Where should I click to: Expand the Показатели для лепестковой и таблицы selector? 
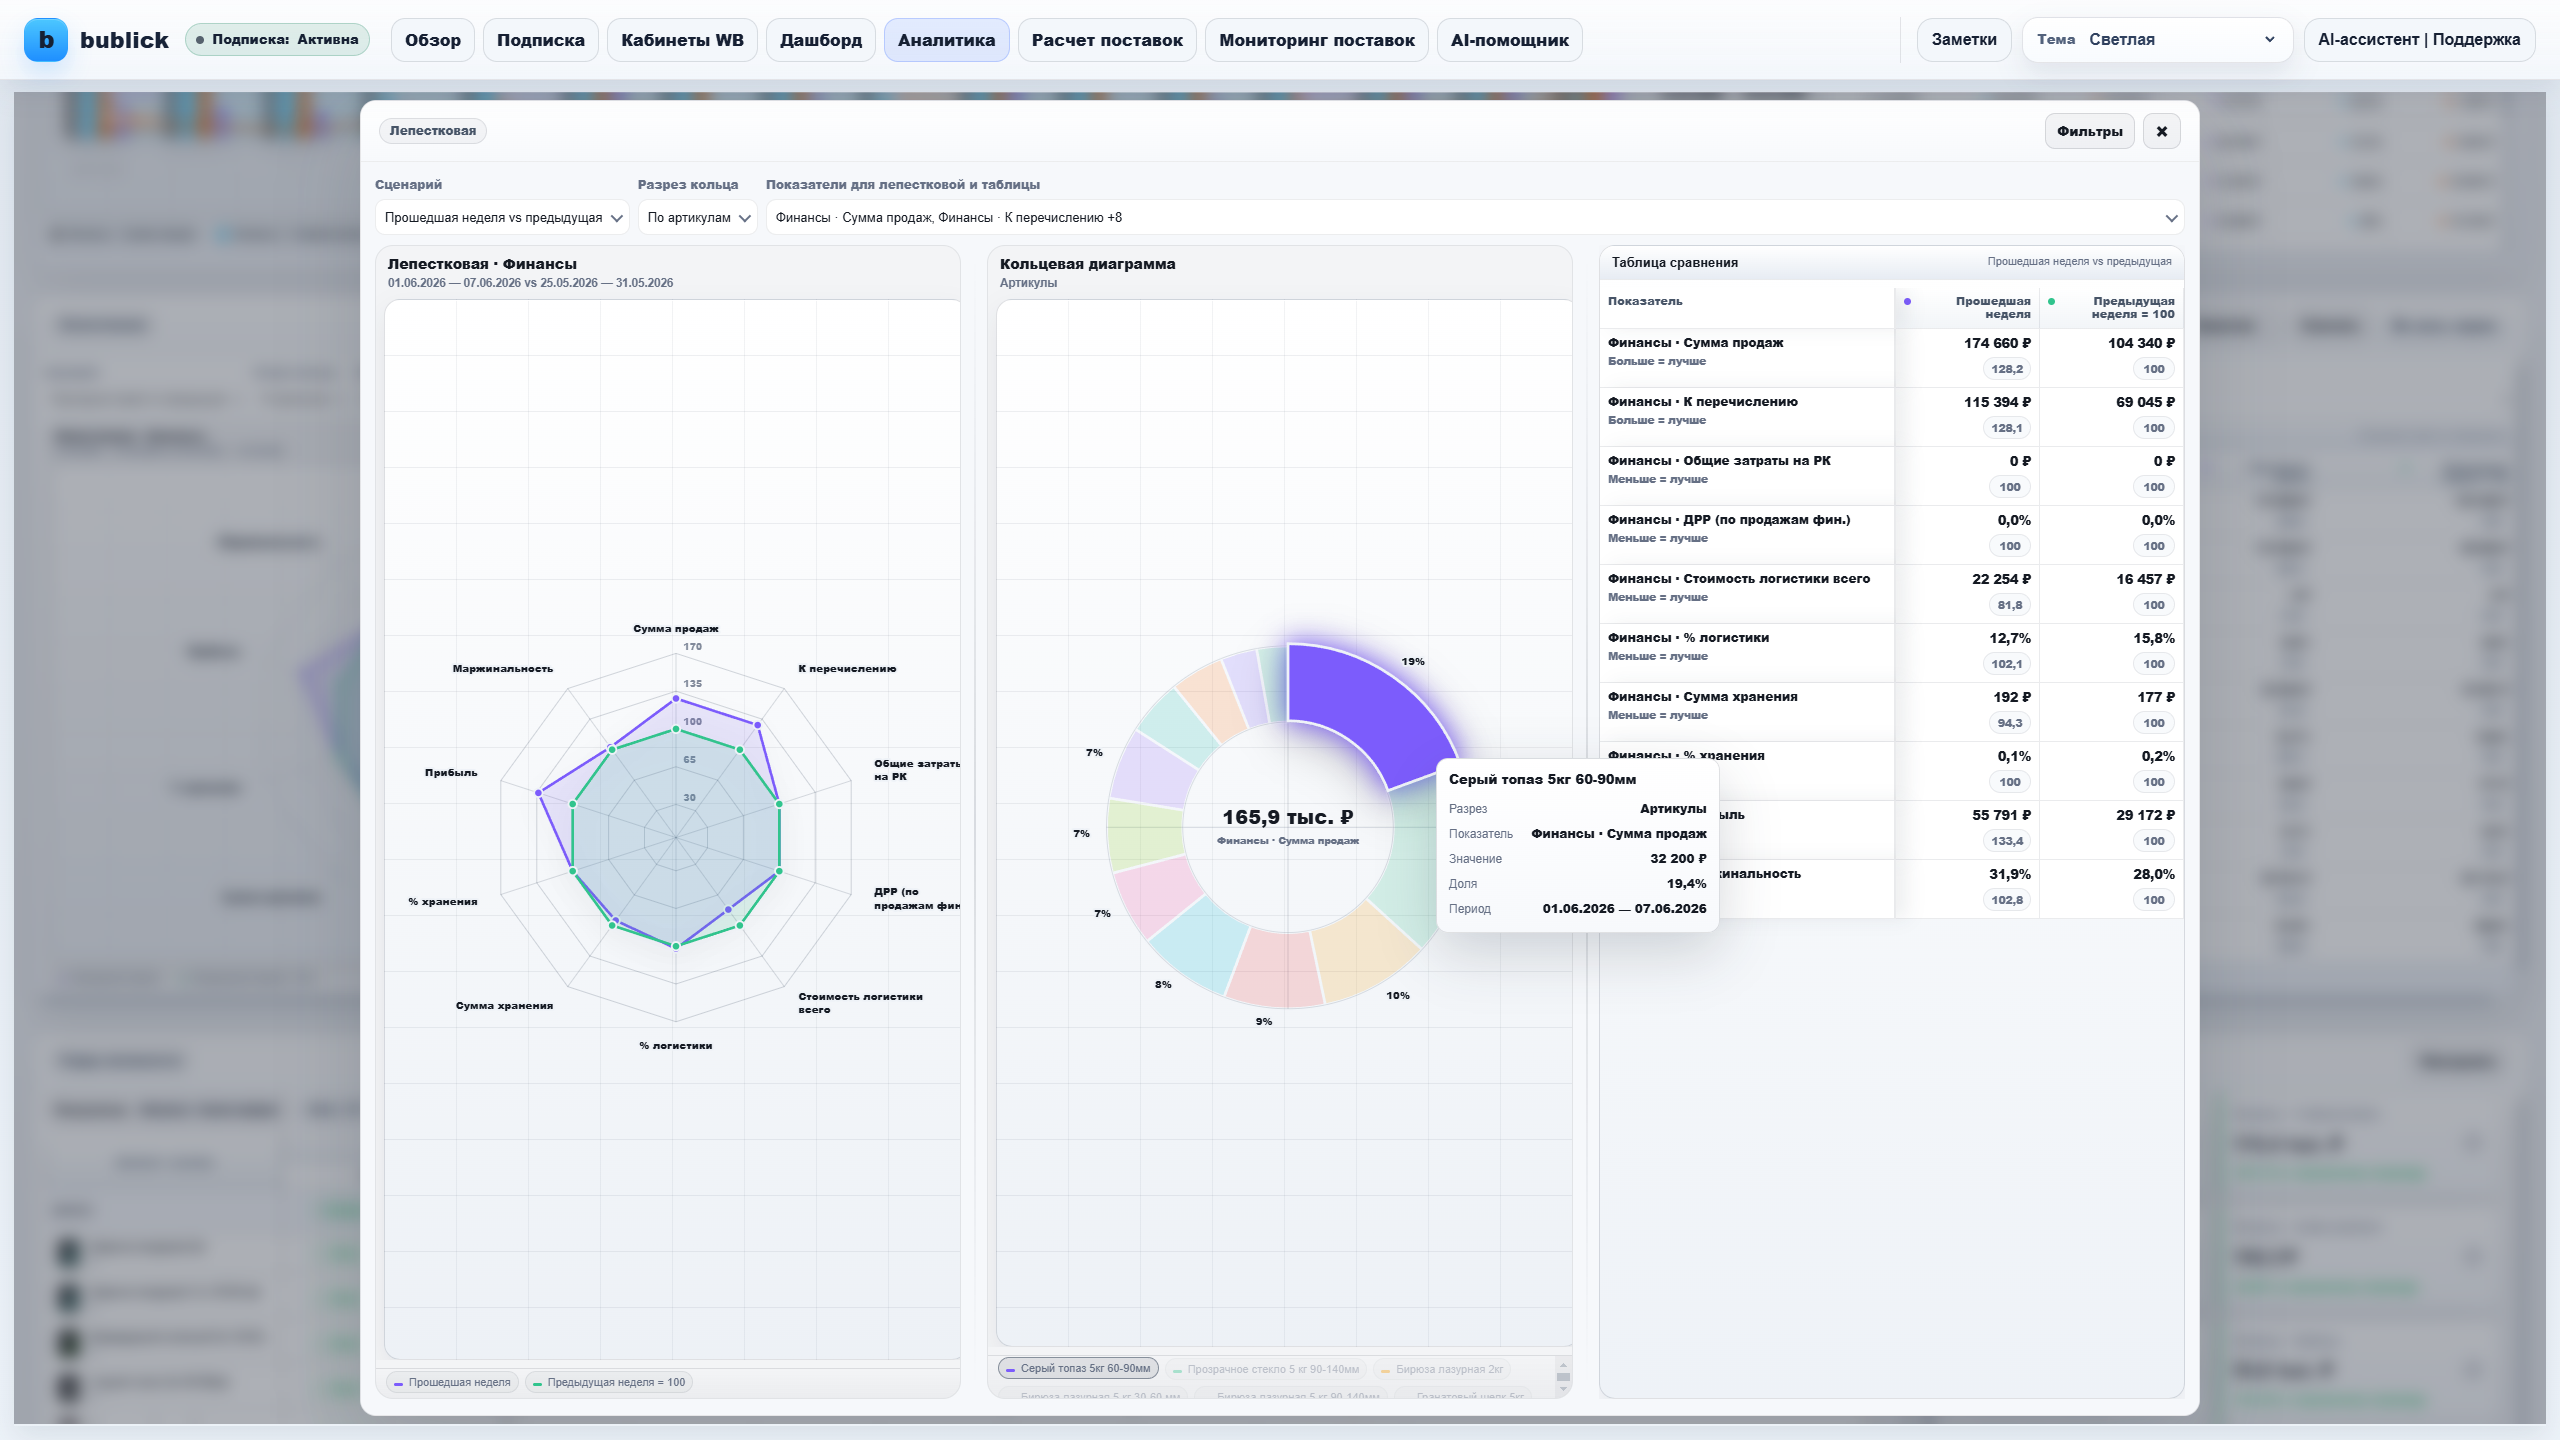click(x=1474, y=217)
